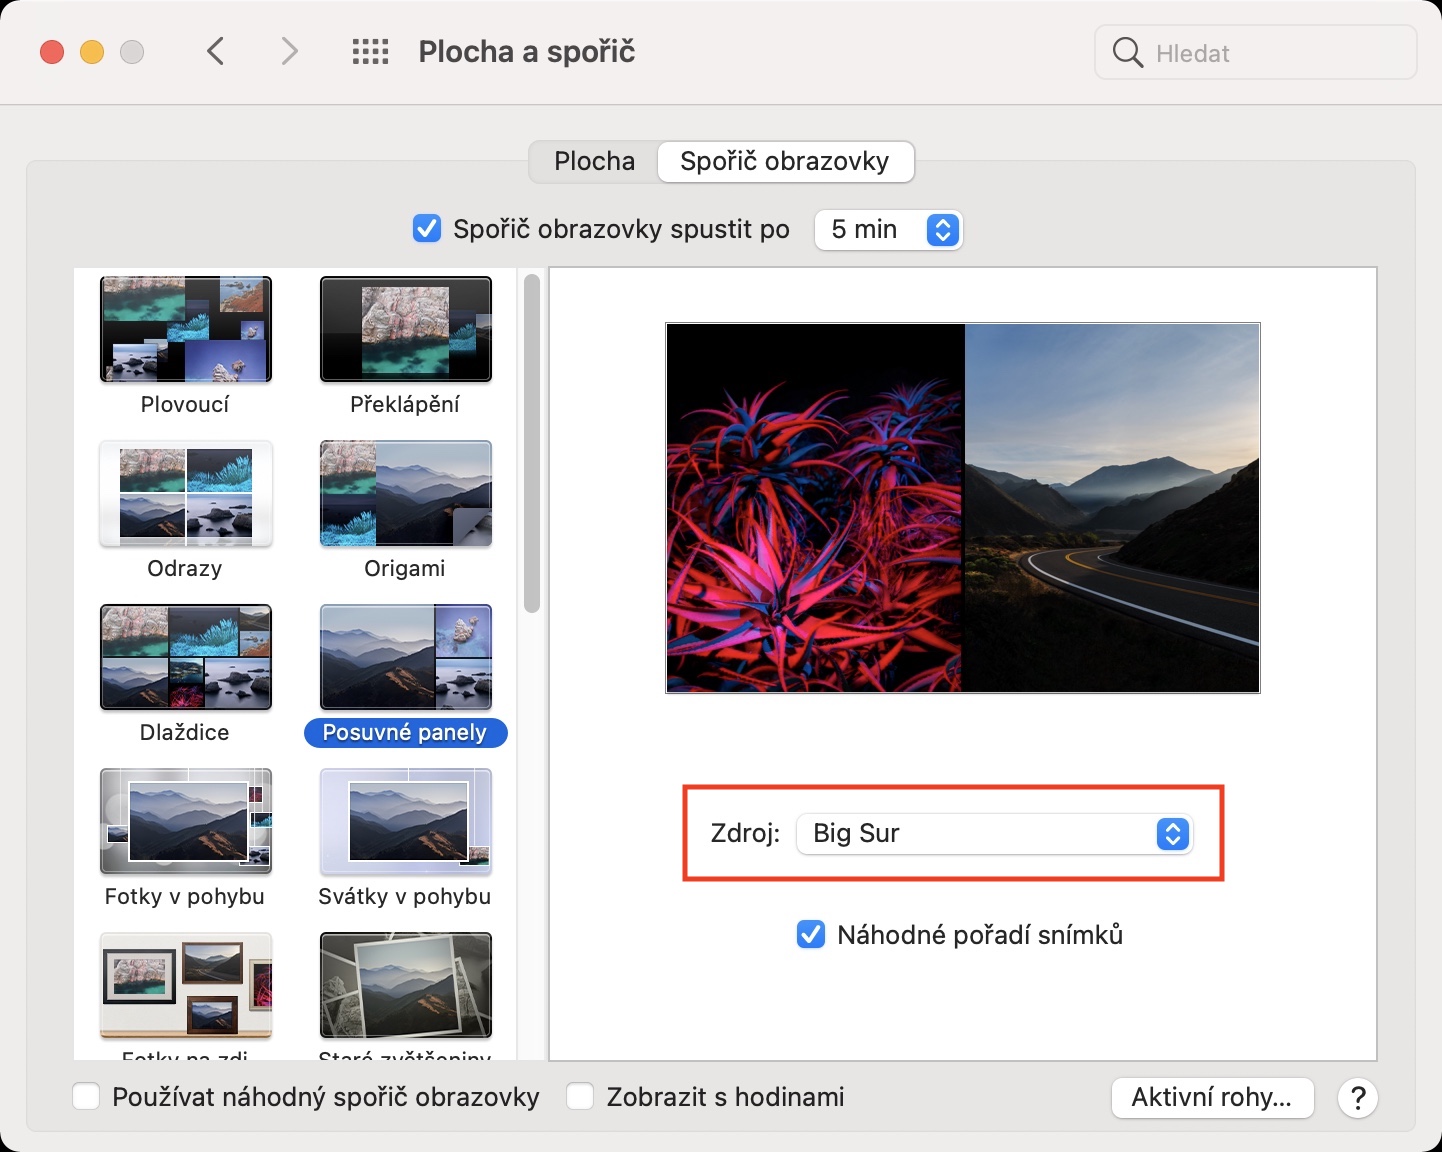Toggle Spořič obrazovky spustit po checkbox
Screen dimensions: 1442x1152
point(427,229)
